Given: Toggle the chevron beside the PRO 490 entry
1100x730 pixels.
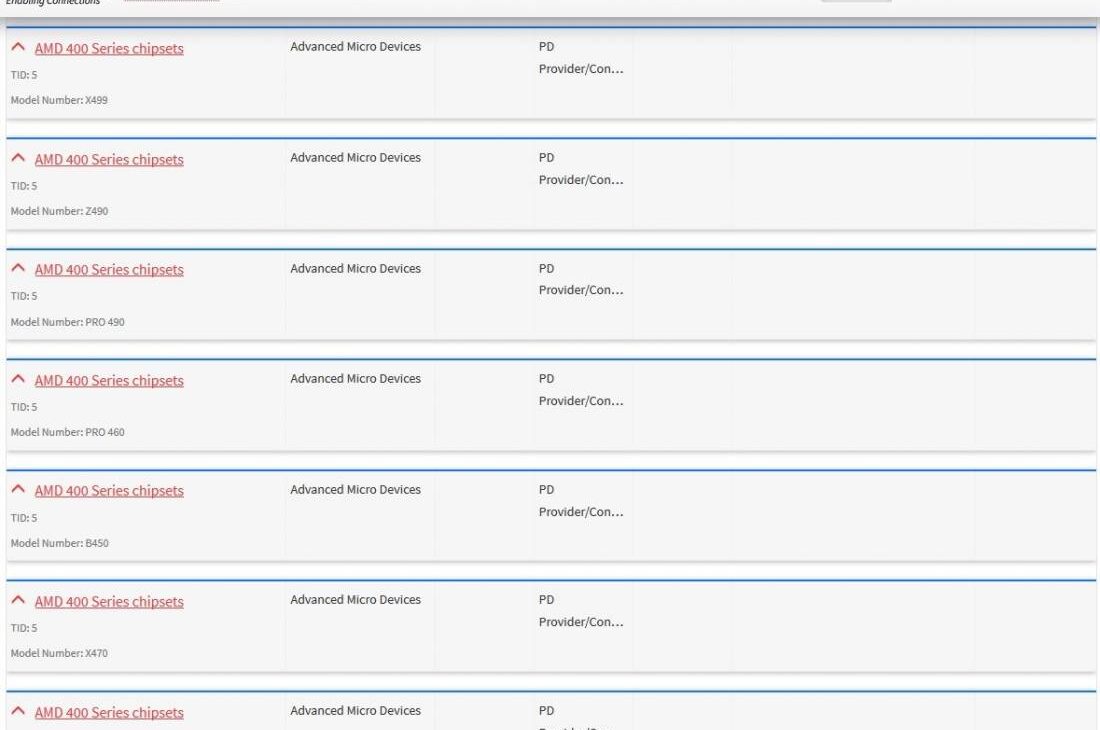Looking at the screenshot, I should coord(18,269).
